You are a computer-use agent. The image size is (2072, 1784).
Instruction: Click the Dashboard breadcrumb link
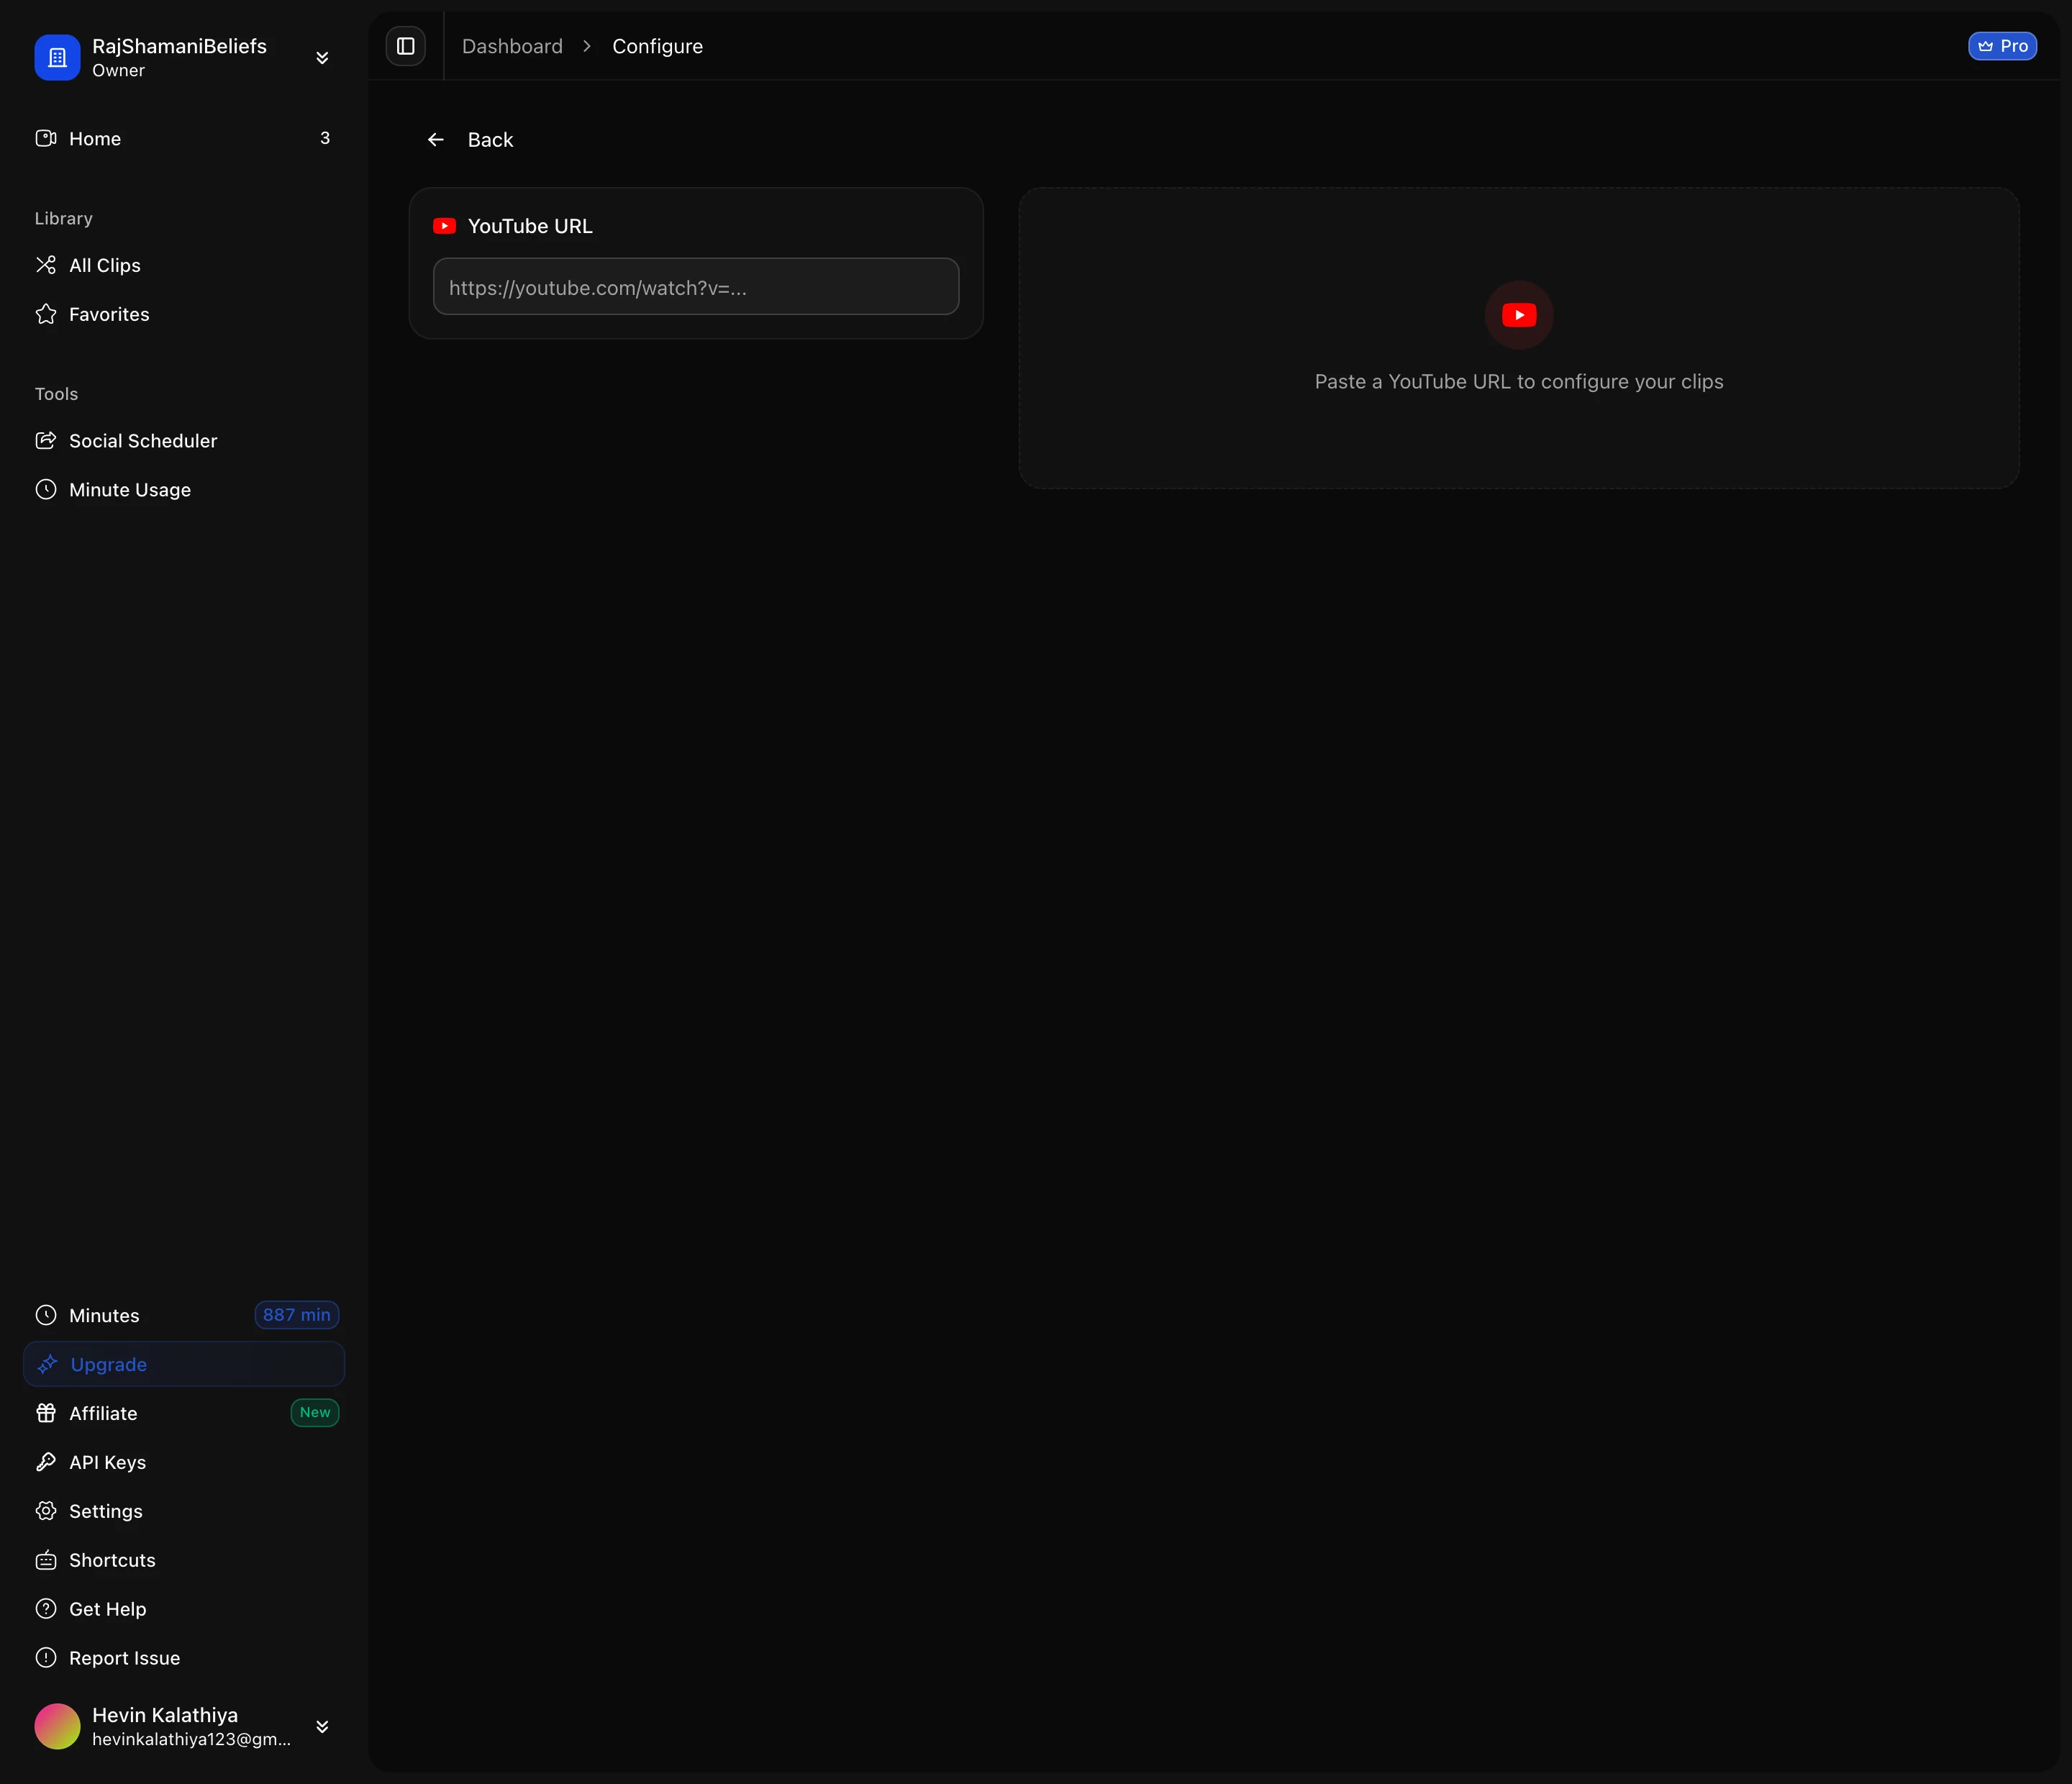click(512, 46)
